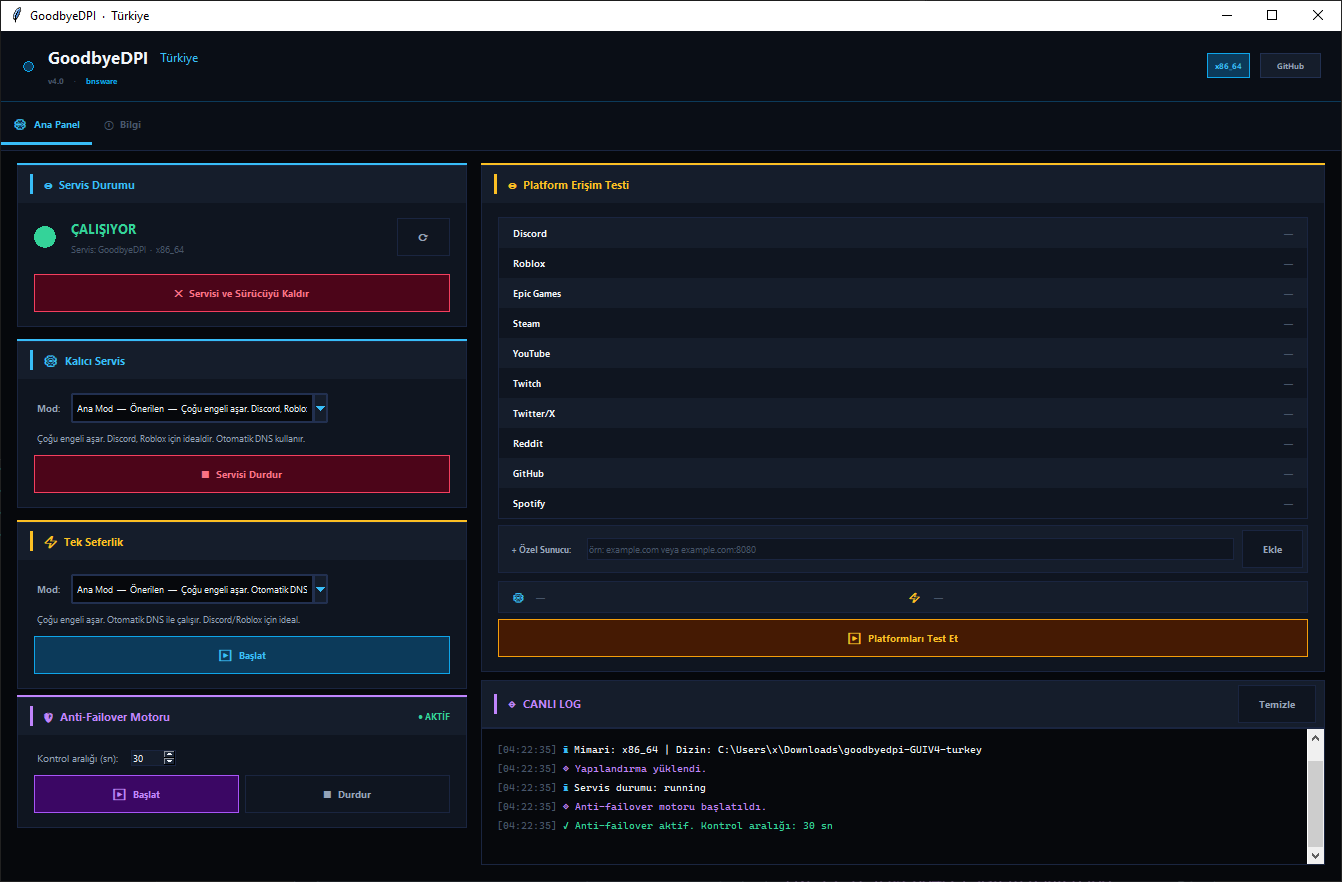1342x882 pixels.
Task: Decrease the Kontrol aralığı value with down arrow
Action: [x=169, y=762]
